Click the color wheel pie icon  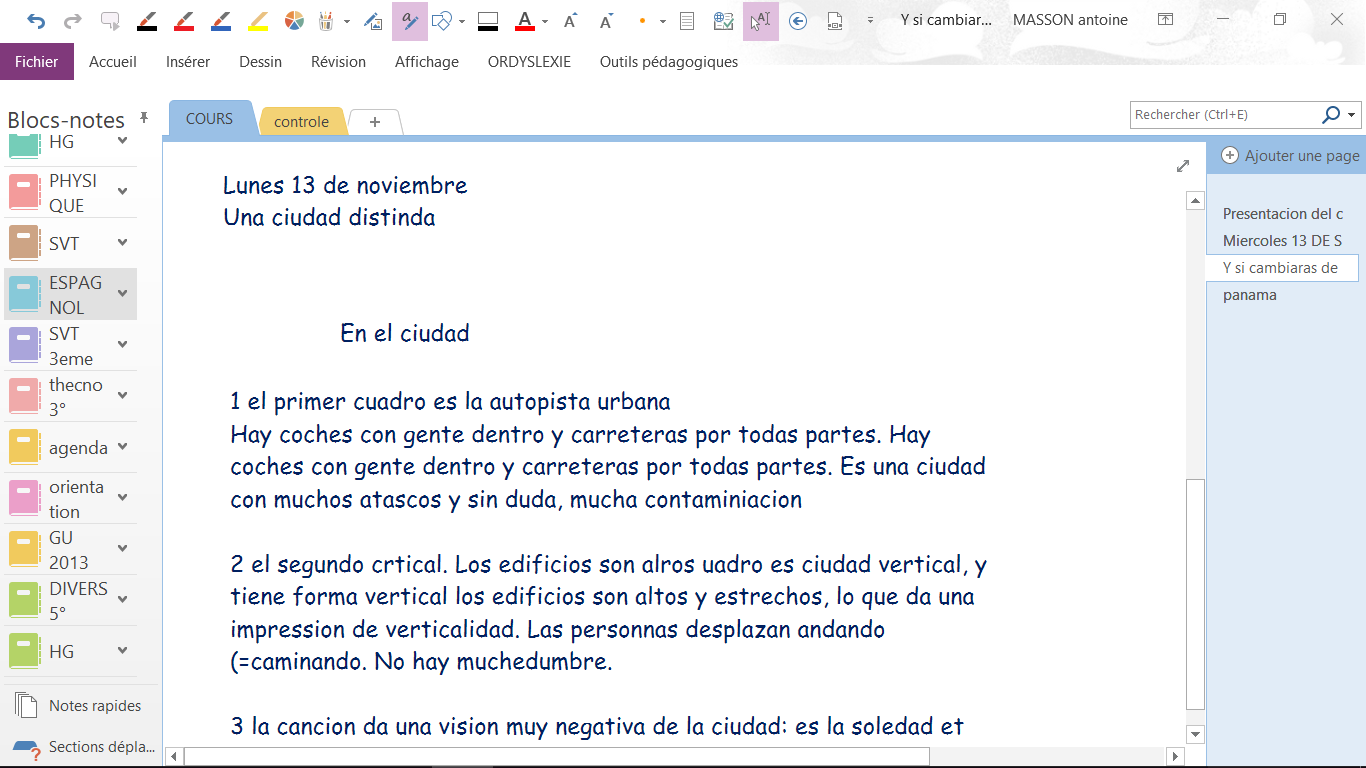[294, 21]
